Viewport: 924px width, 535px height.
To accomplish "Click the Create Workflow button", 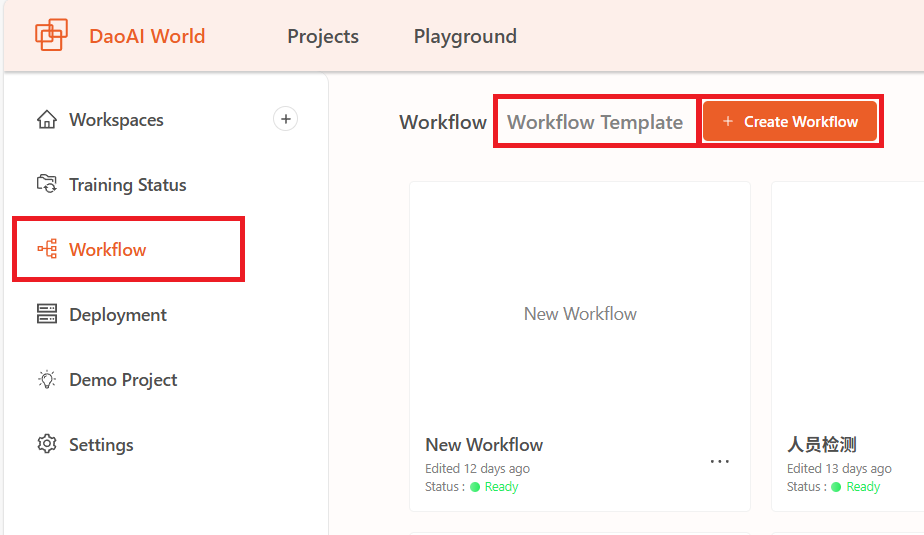I will click(790, 121).
